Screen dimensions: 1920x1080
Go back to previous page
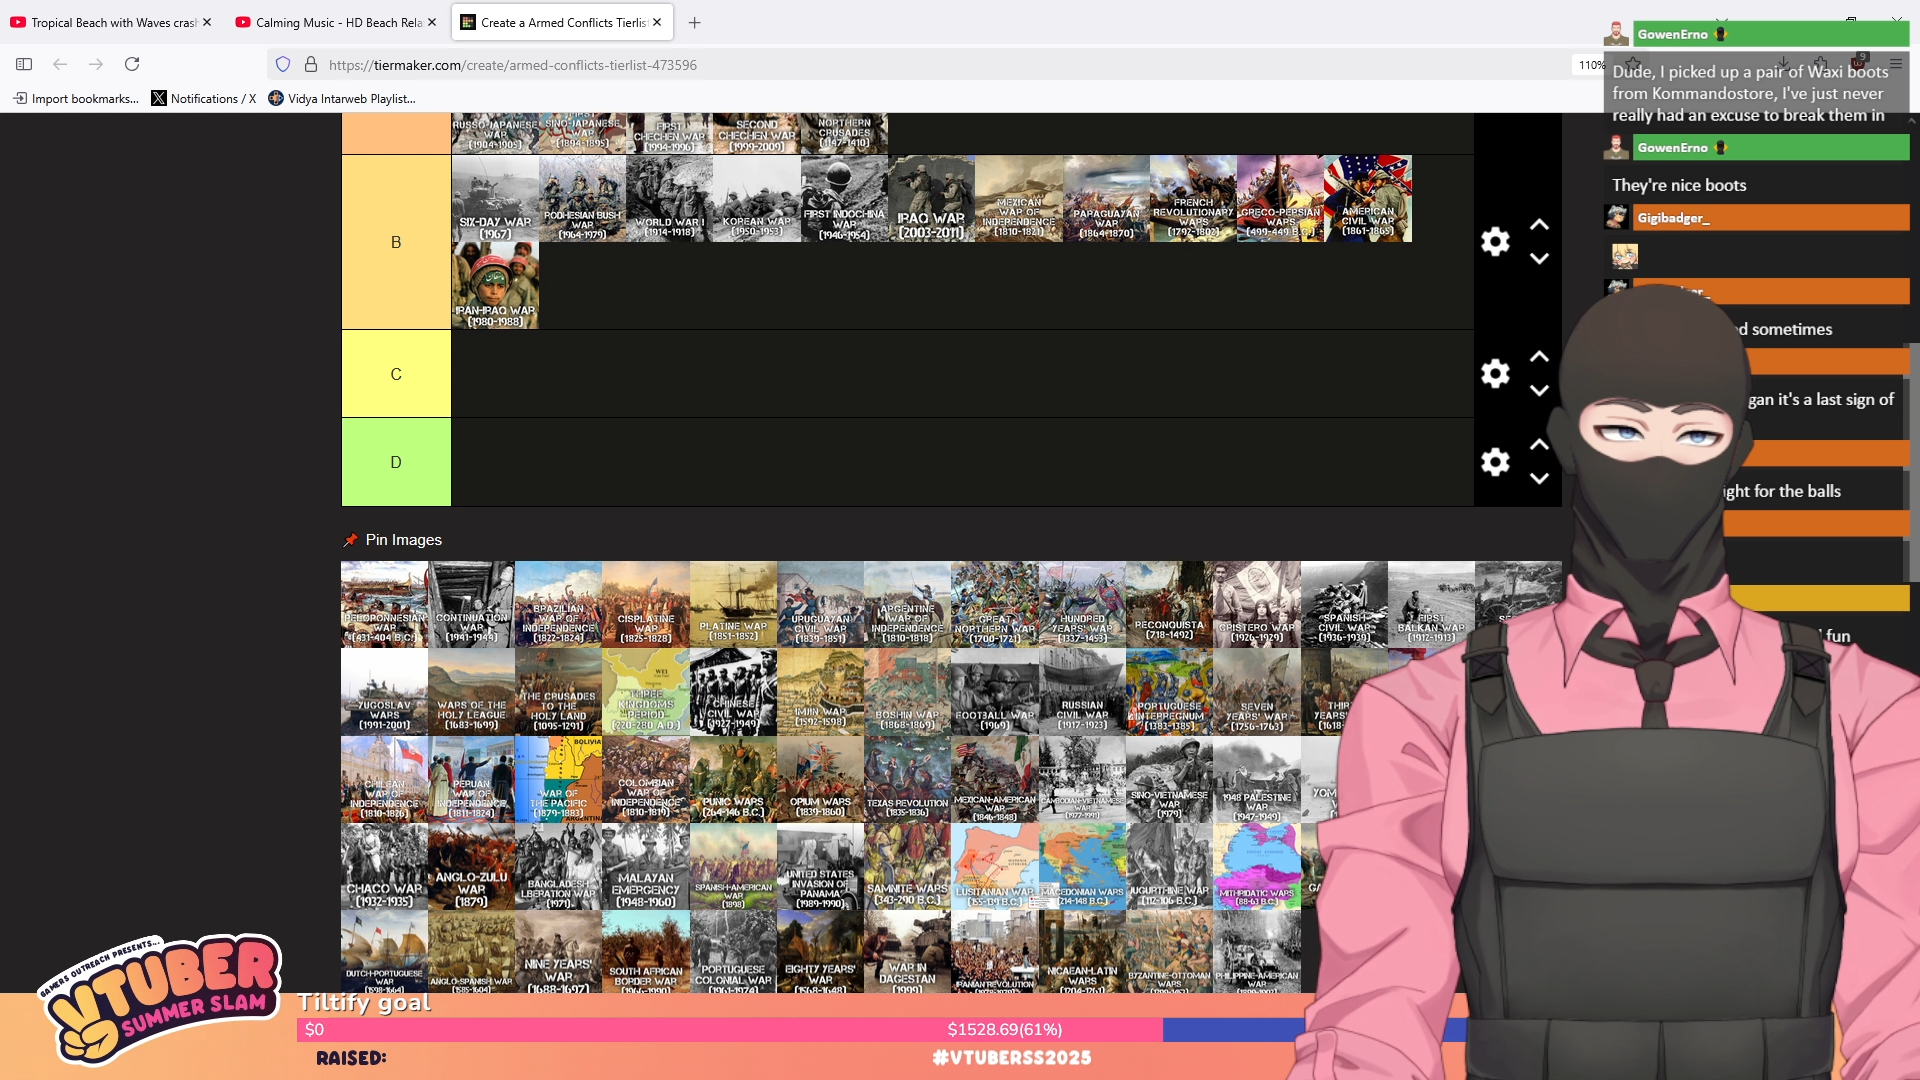click(x=60, y=64)
